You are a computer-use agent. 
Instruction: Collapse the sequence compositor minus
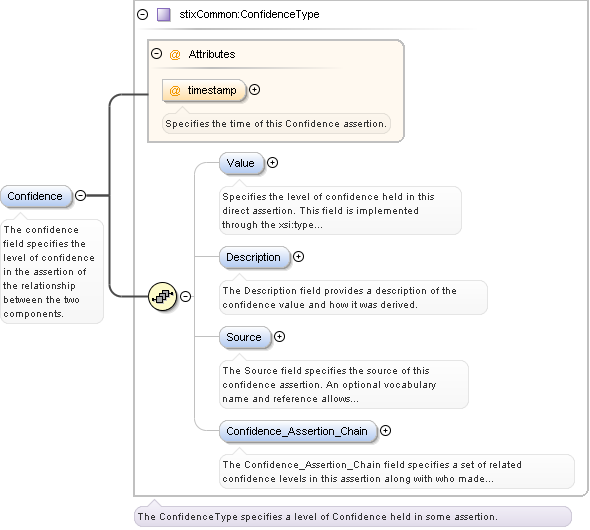(x=185, y=296)
